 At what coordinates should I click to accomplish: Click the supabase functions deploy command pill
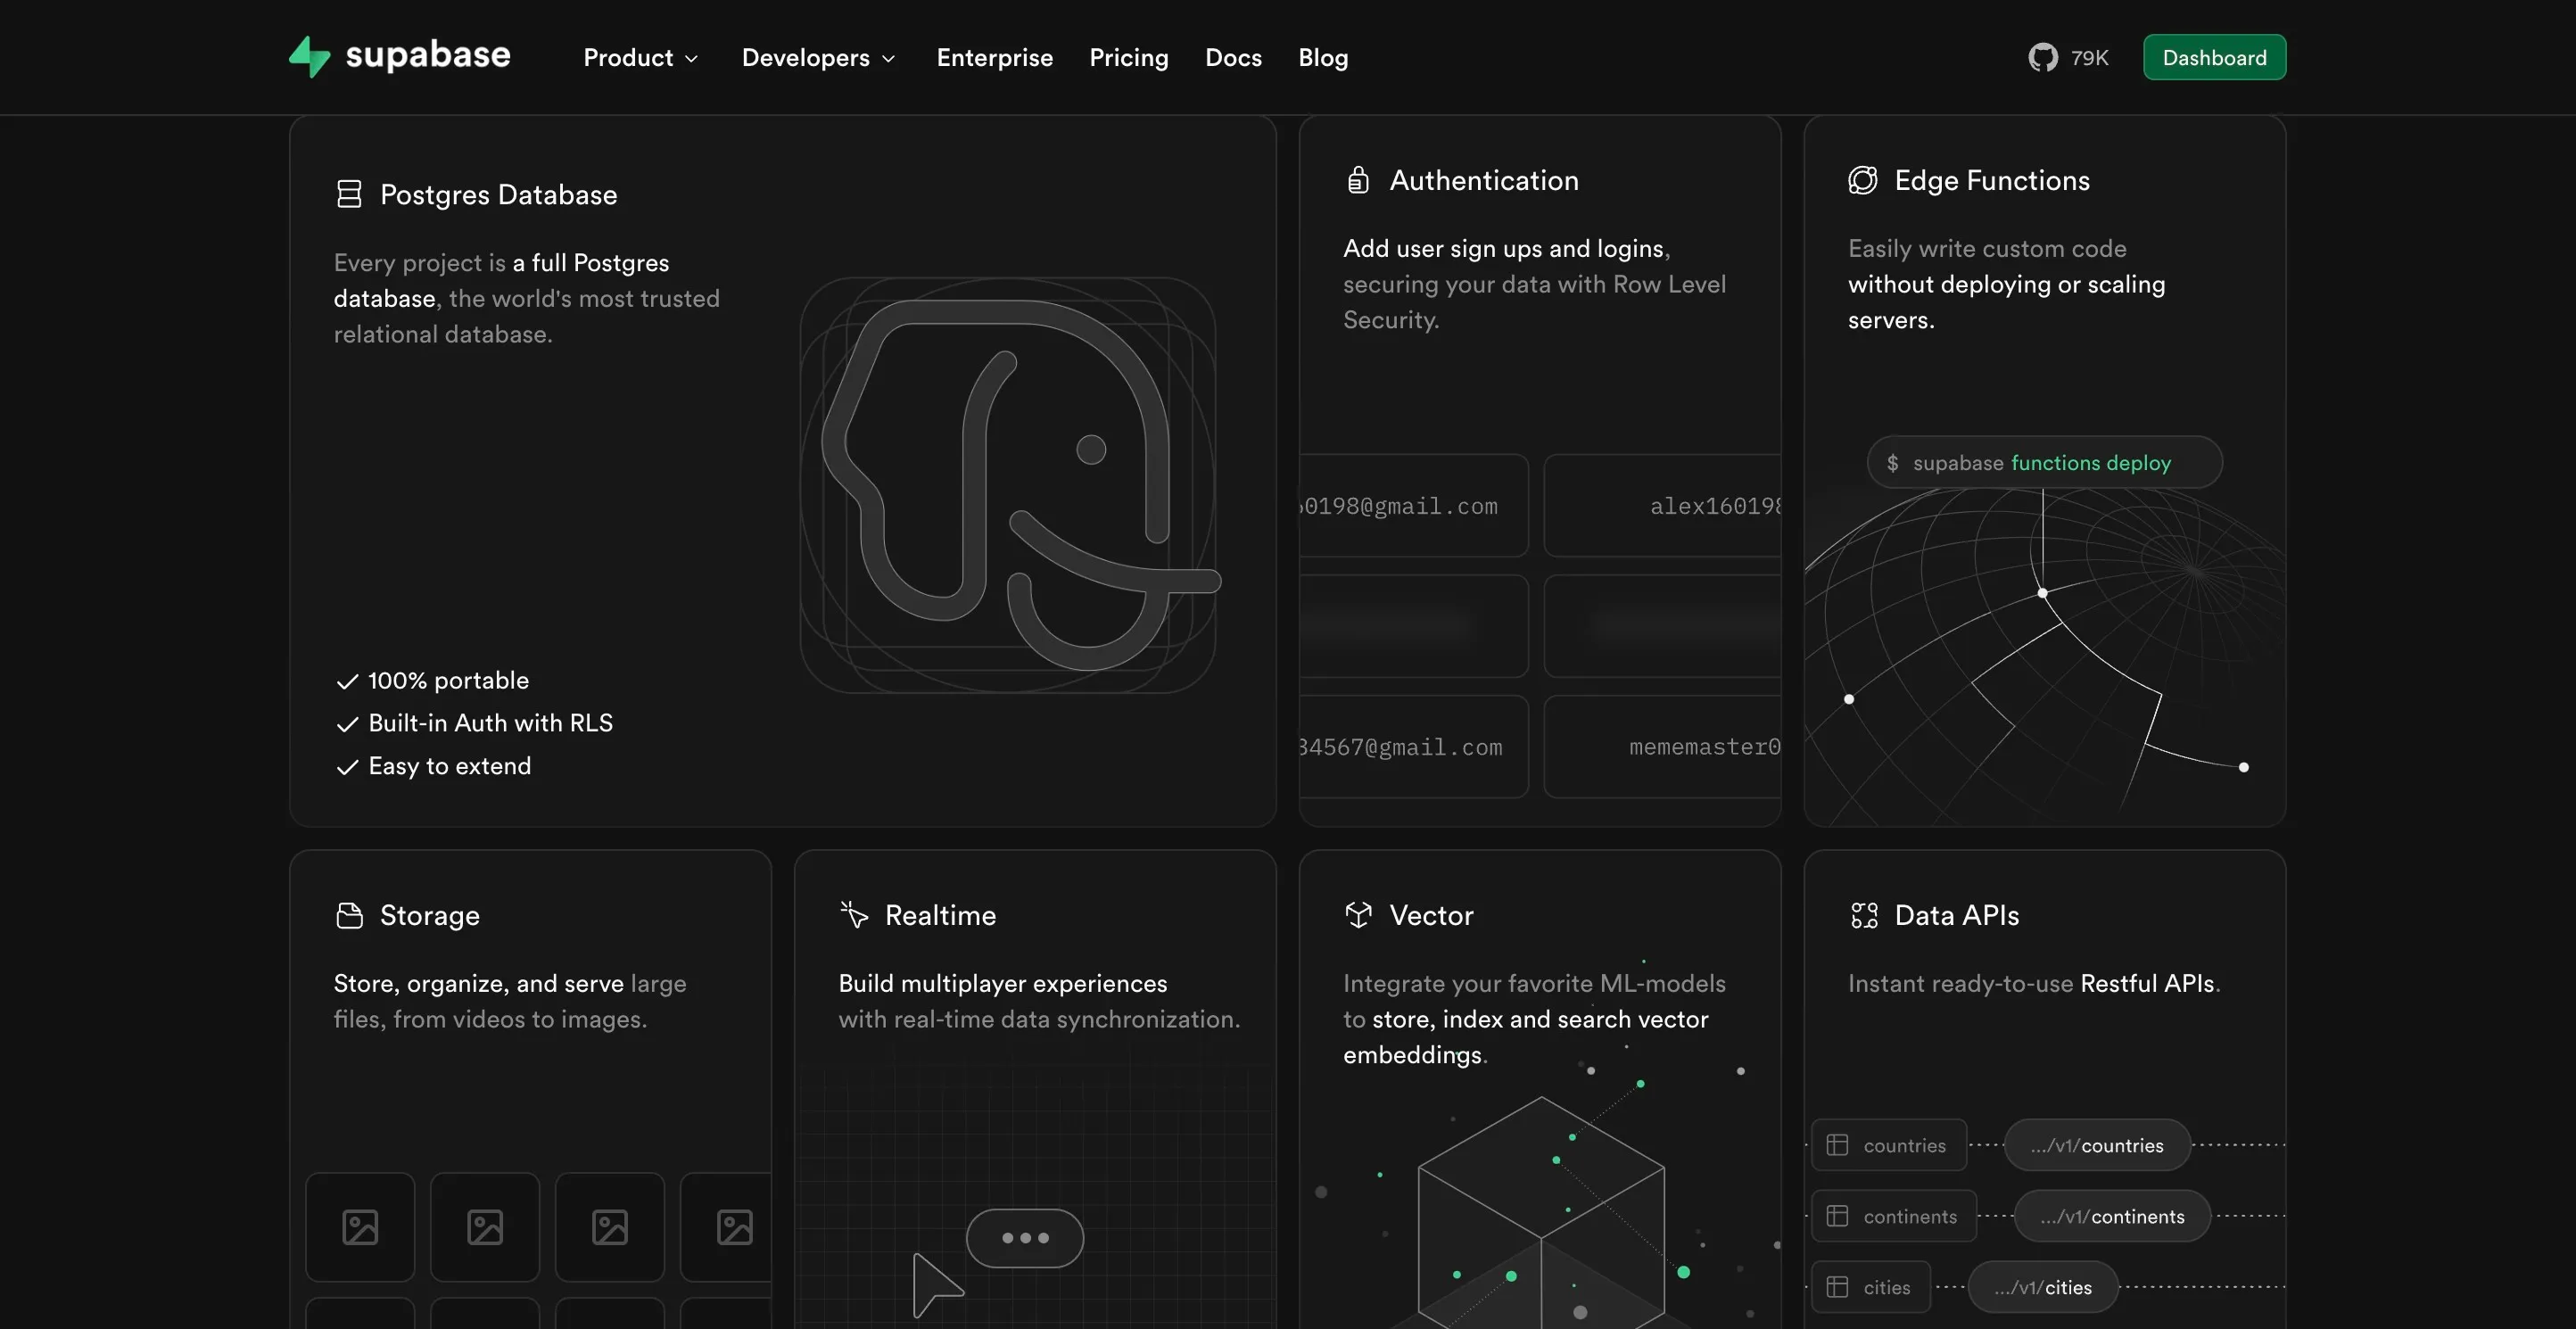(2044, 462)
